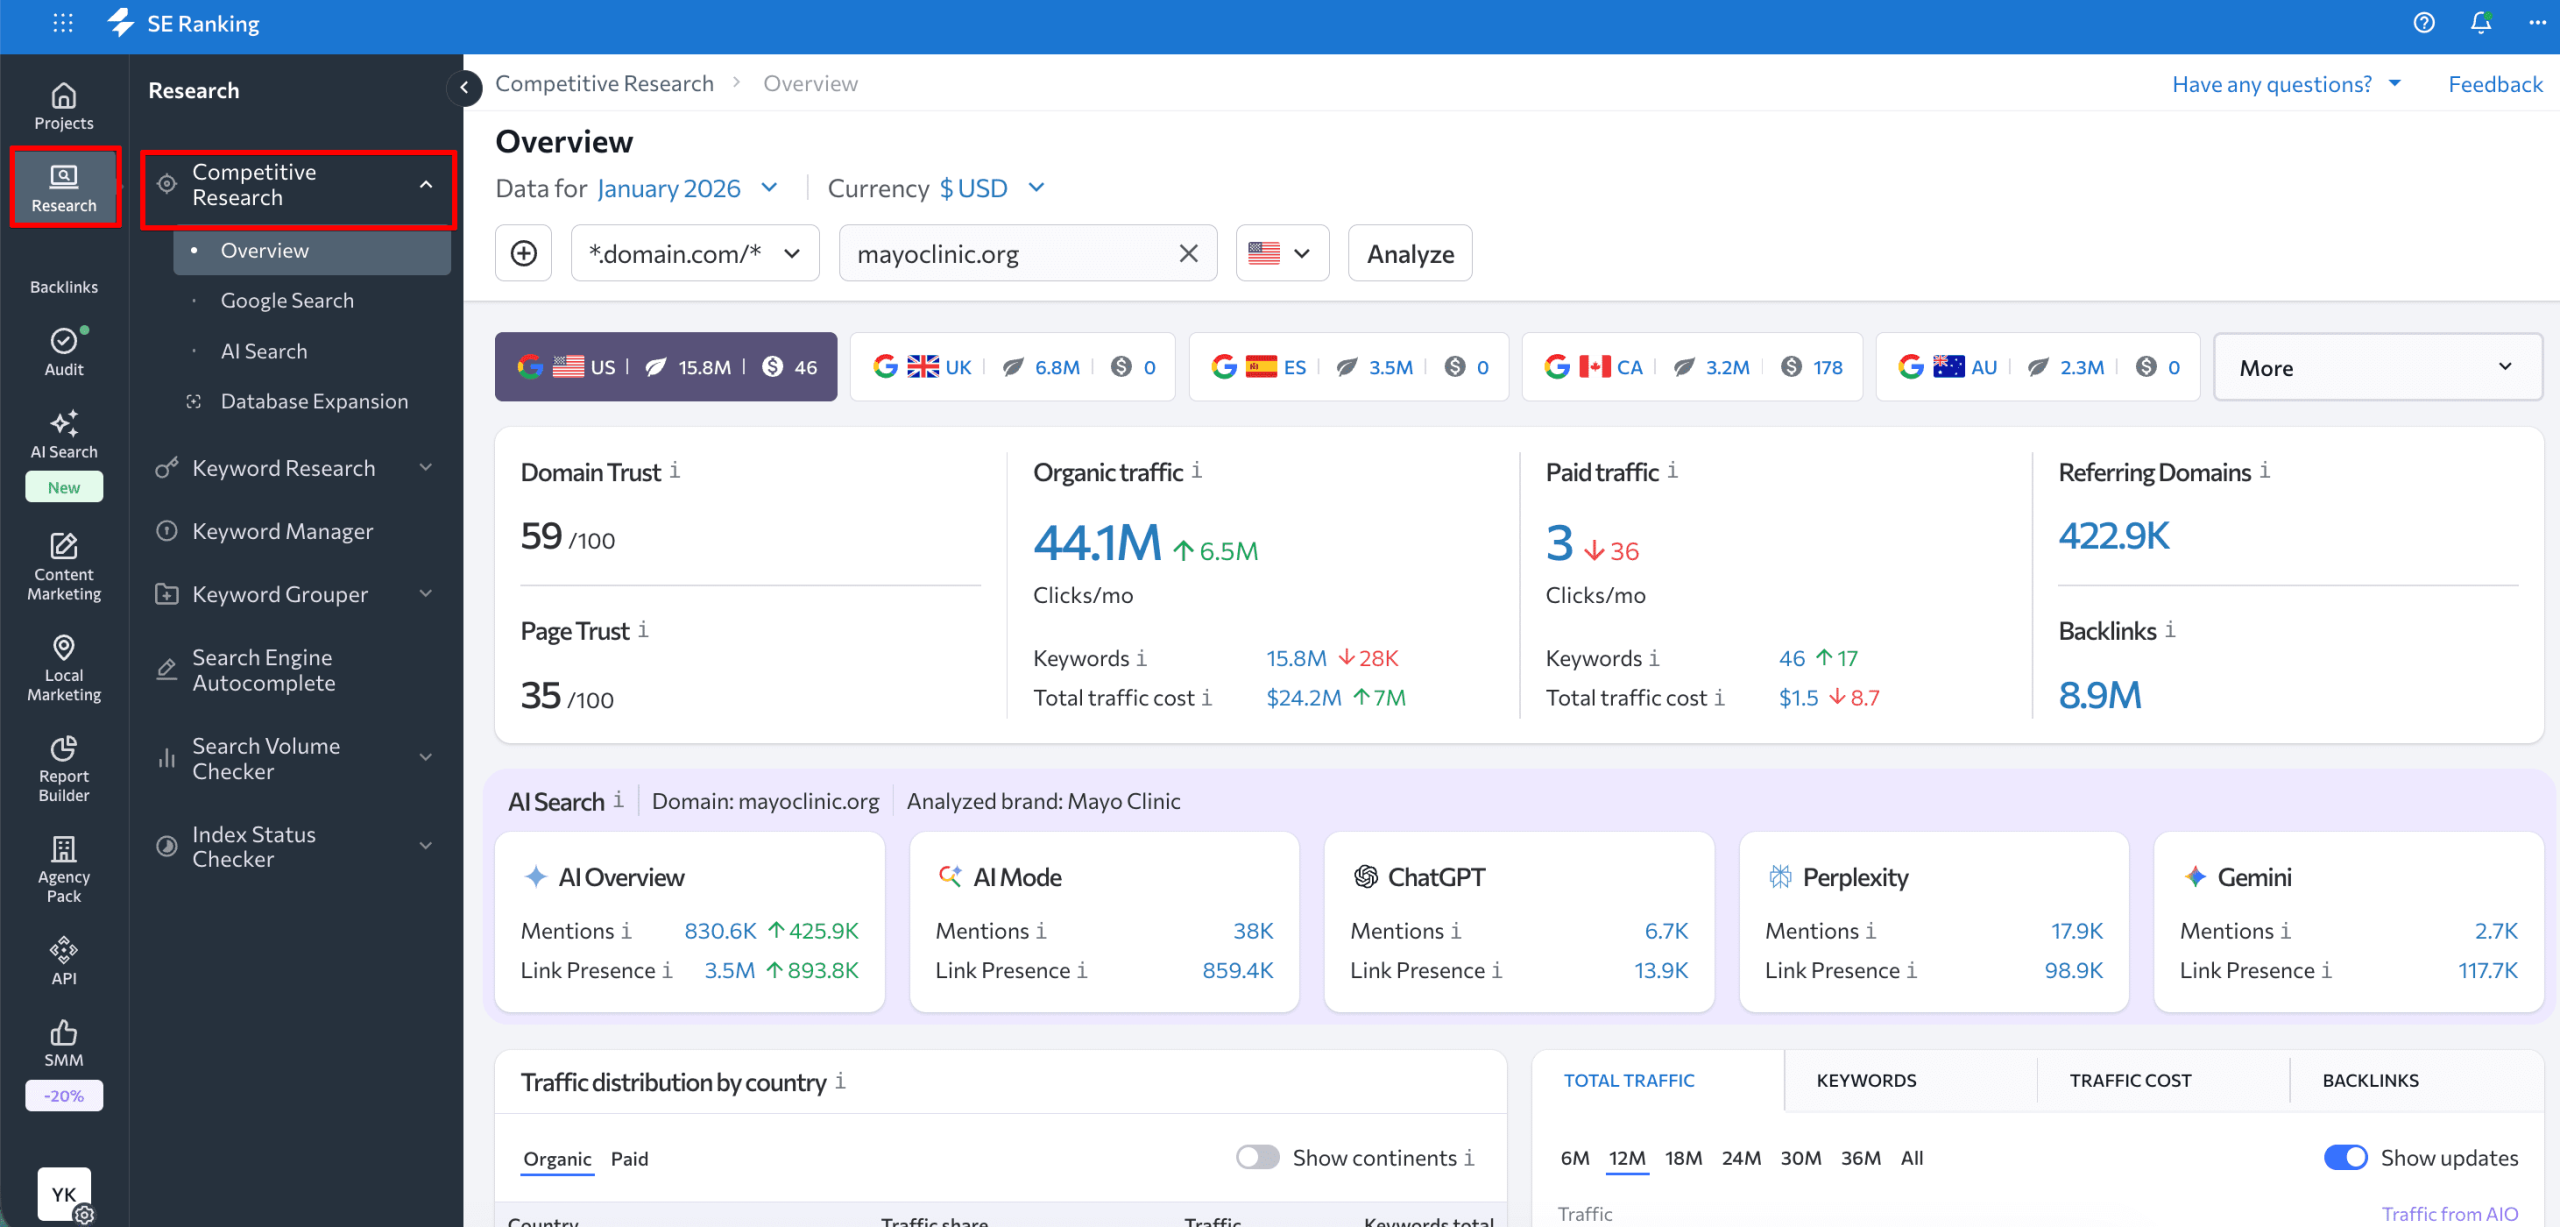Open the Projects section in the sidebar
Screen dimensions: 2560x1227
63,105
